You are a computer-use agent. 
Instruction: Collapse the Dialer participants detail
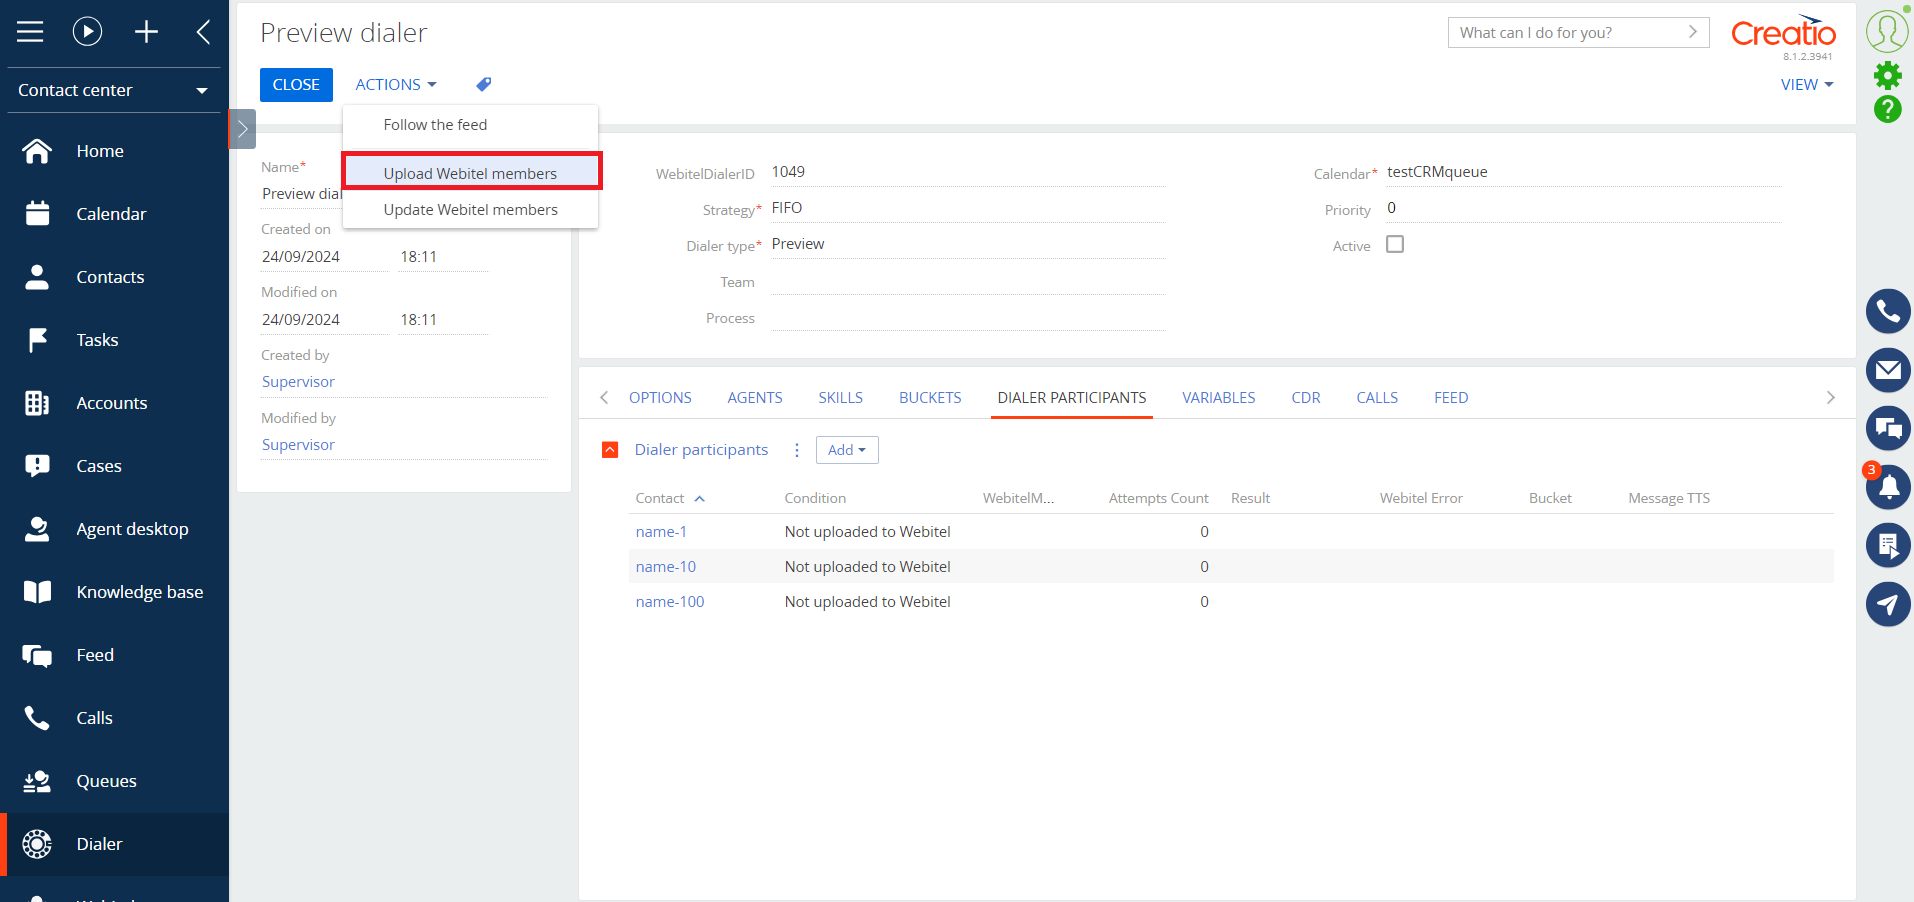[x=610, y=450]
